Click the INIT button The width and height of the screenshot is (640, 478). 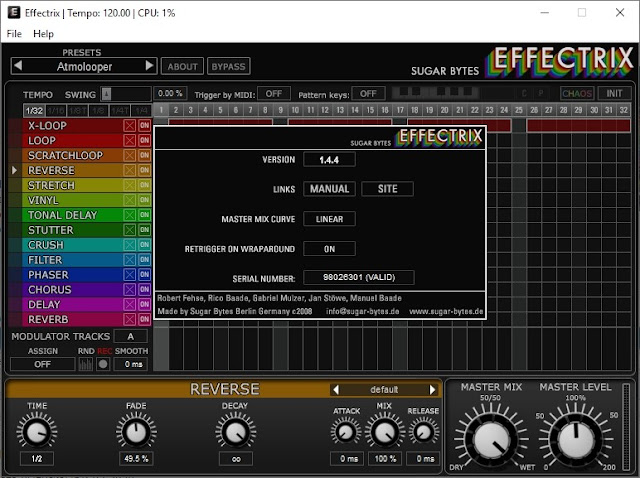coord(614,93)
